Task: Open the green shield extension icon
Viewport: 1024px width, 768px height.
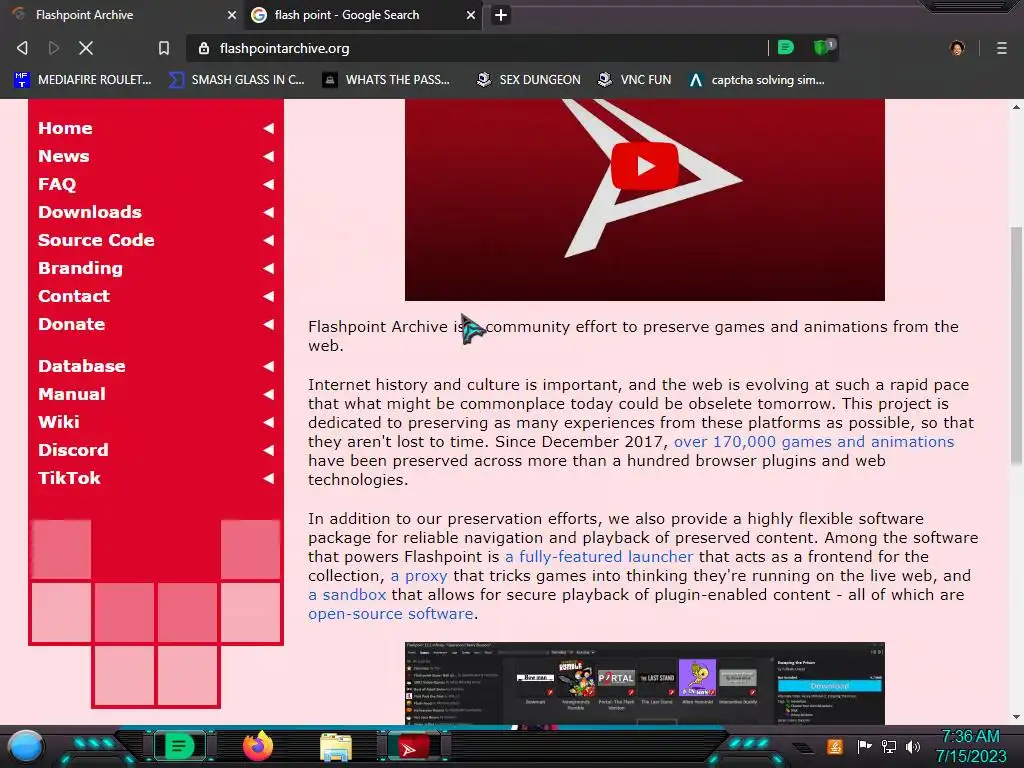Action: coord(824,47)
